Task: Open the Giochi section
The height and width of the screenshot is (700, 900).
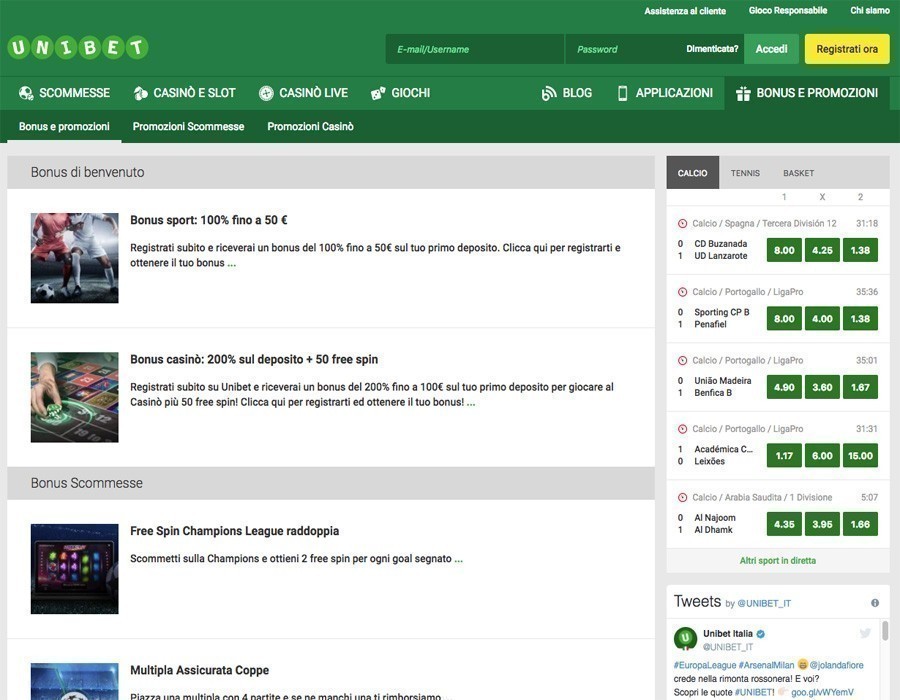Action: click(x=400, y=93)
